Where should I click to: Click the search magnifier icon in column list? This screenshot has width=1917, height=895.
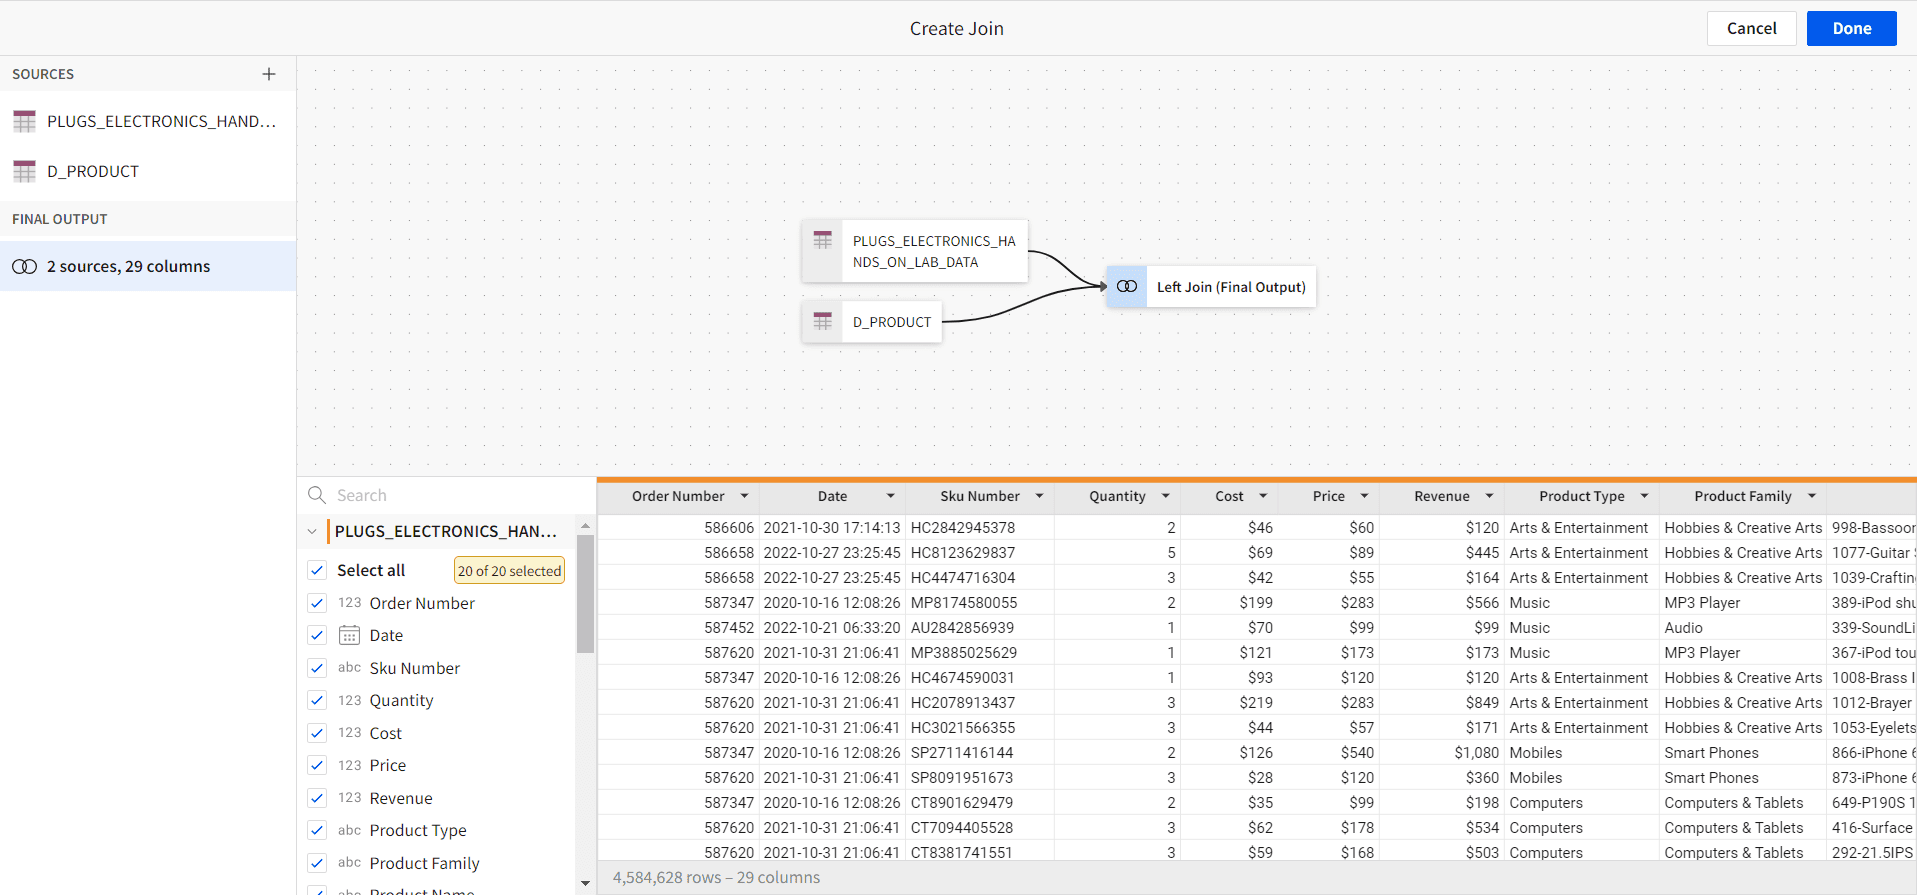(317, 495)
